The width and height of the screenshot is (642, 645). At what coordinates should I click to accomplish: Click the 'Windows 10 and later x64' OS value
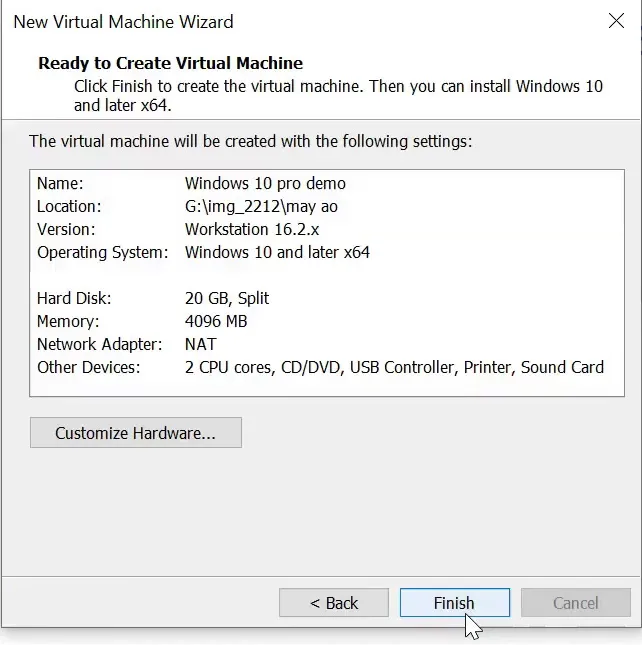point(277,252)
